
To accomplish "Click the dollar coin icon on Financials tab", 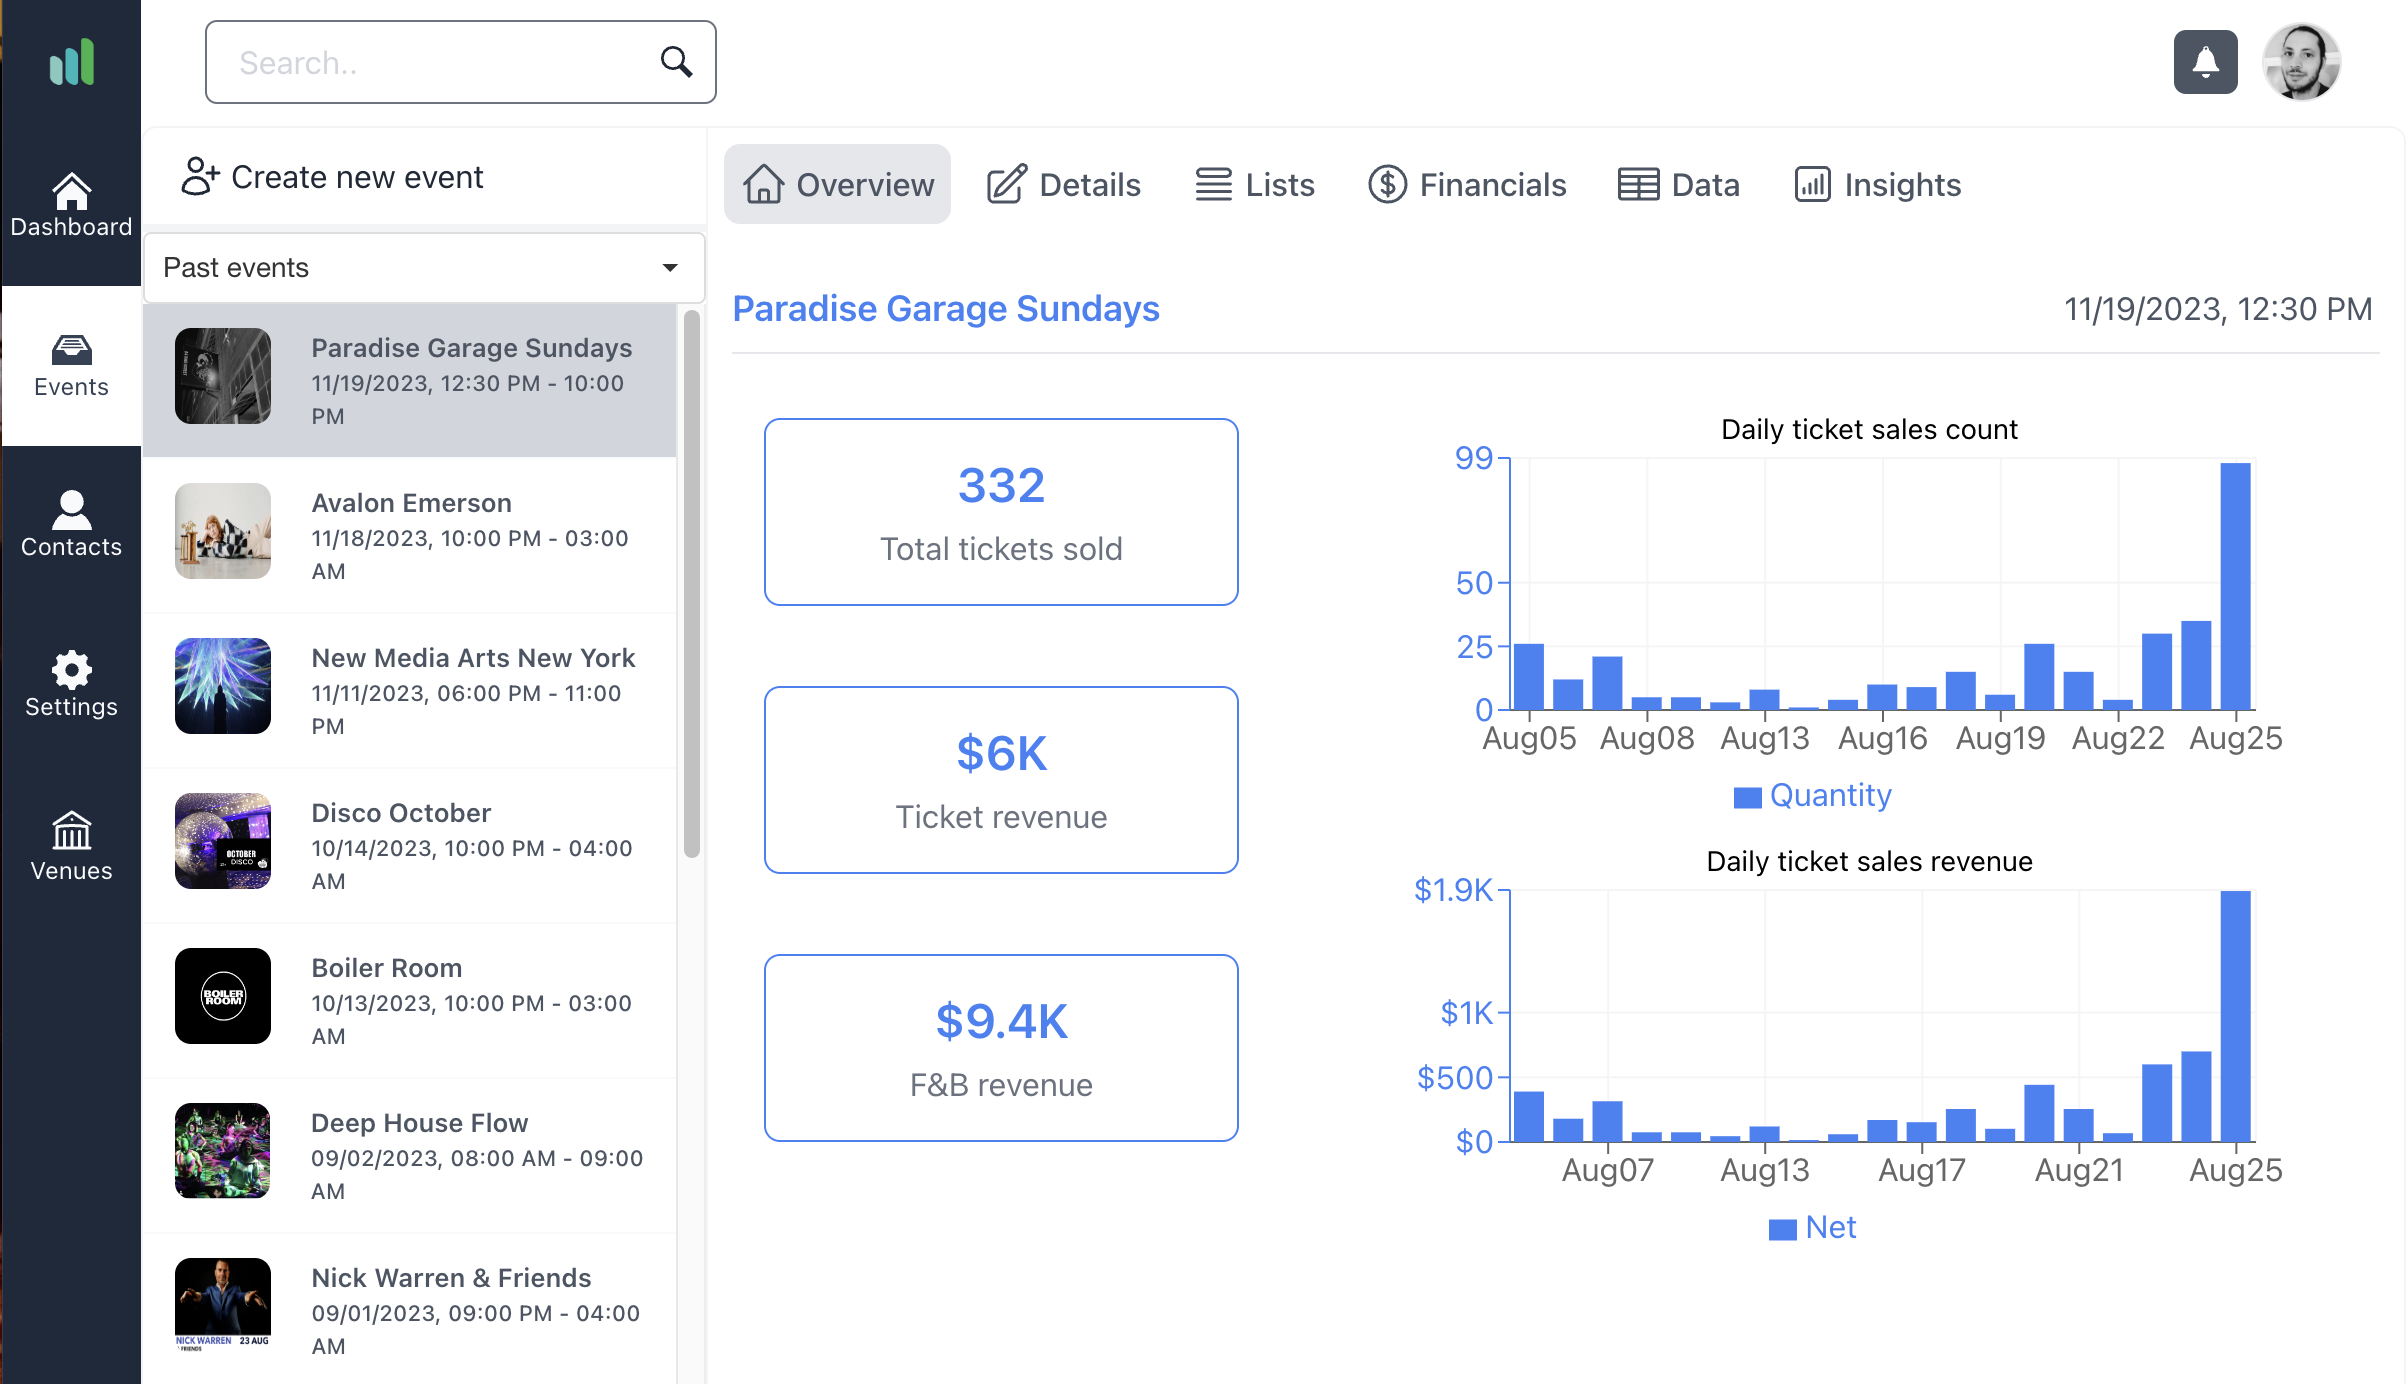I will tap(1387, 184).
